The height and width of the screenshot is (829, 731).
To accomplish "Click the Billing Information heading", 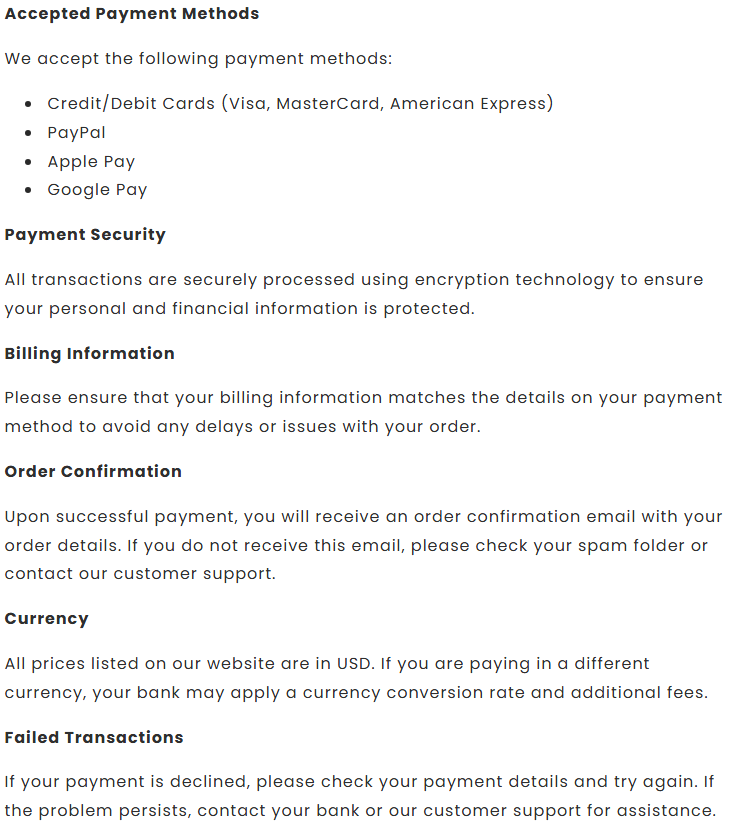I will click(89, 353).
